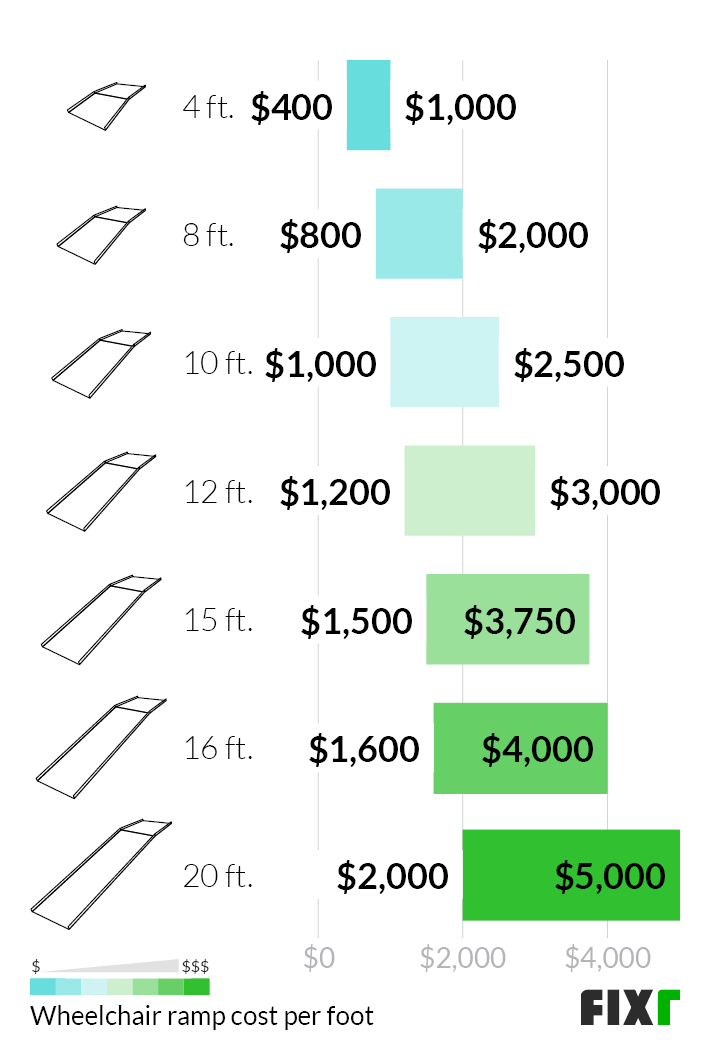Viewport: 710px width, 1040px height.
Task: Click the $3,750 label in 15 ft. bar
Action: [520, 621]
